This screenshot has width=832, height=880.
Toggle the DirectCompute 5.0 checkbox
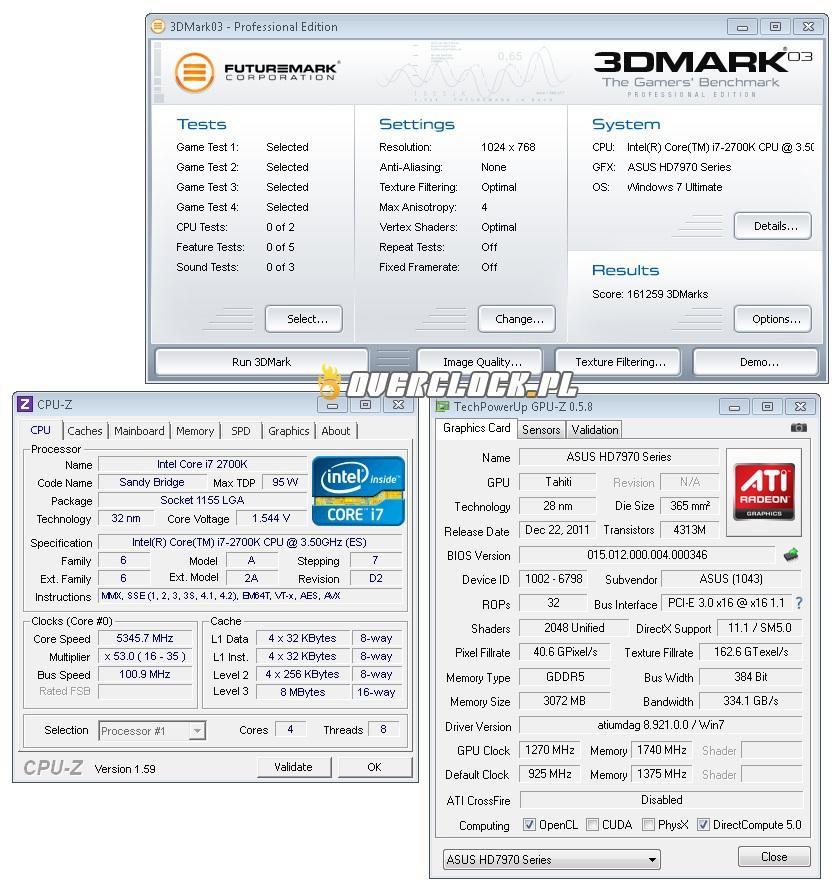(703, 824)
